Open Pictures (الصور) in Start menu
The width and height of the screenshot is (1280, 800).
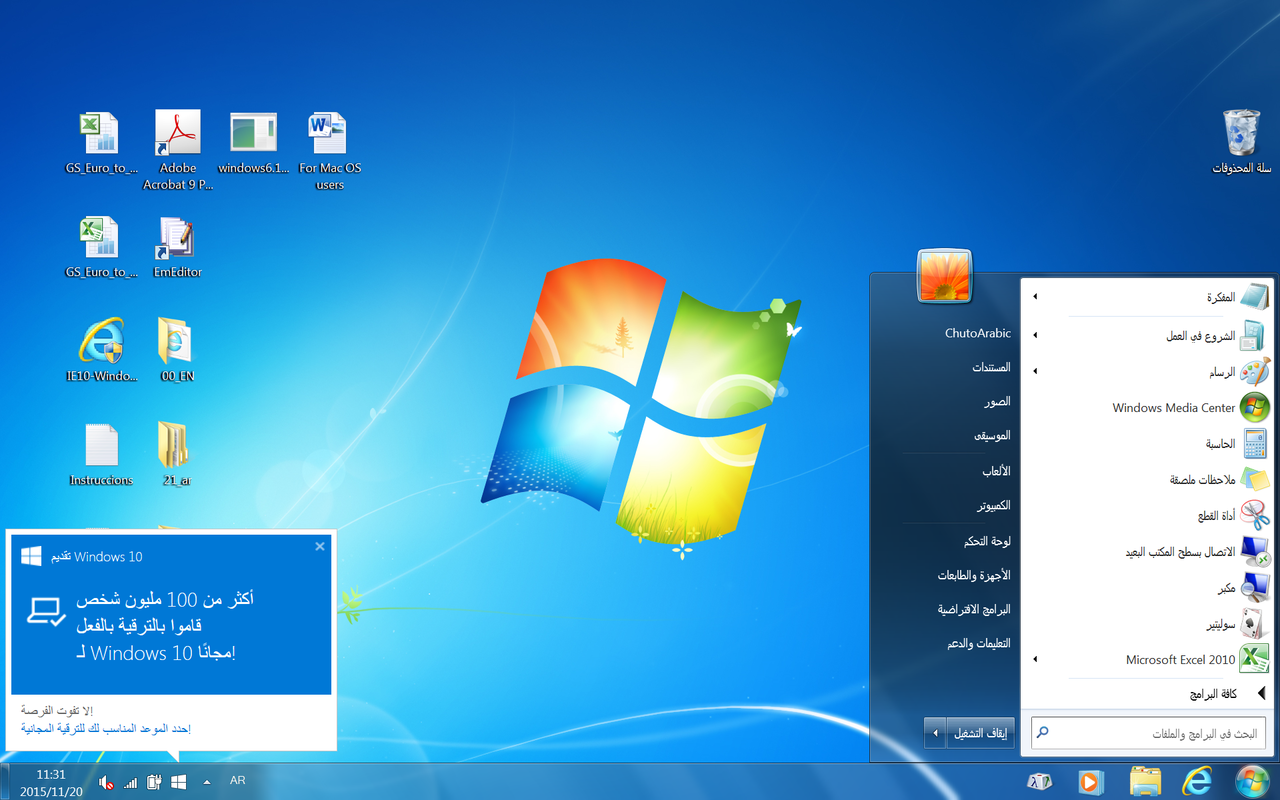[x=996, y=402]
